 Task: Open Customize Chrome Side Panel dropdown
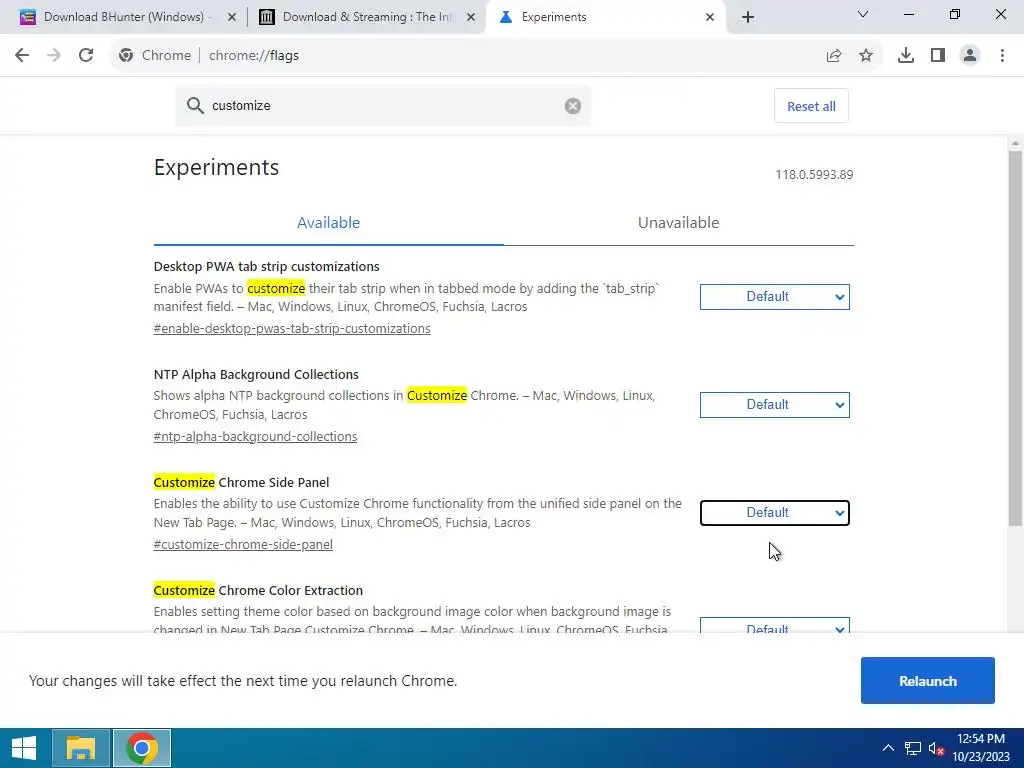775,513
